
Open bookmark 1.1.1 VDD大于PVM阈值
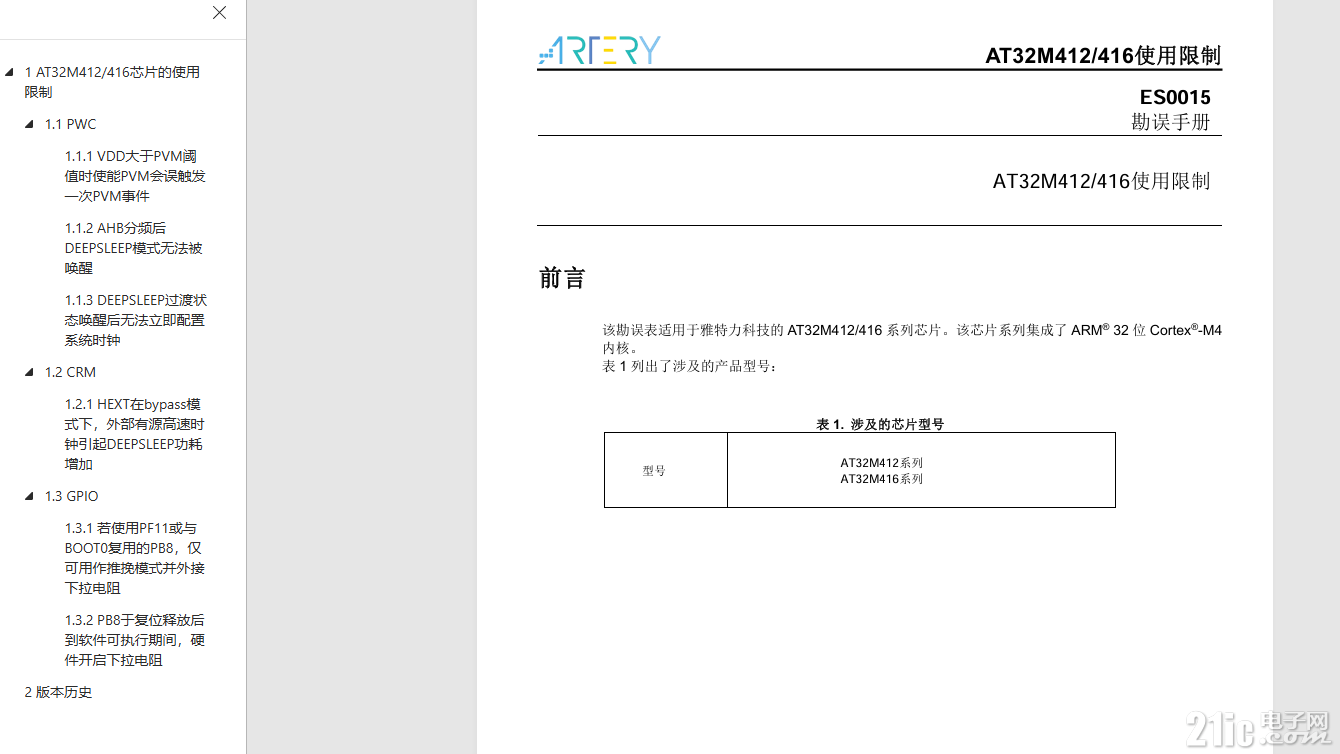coord(135,176)
